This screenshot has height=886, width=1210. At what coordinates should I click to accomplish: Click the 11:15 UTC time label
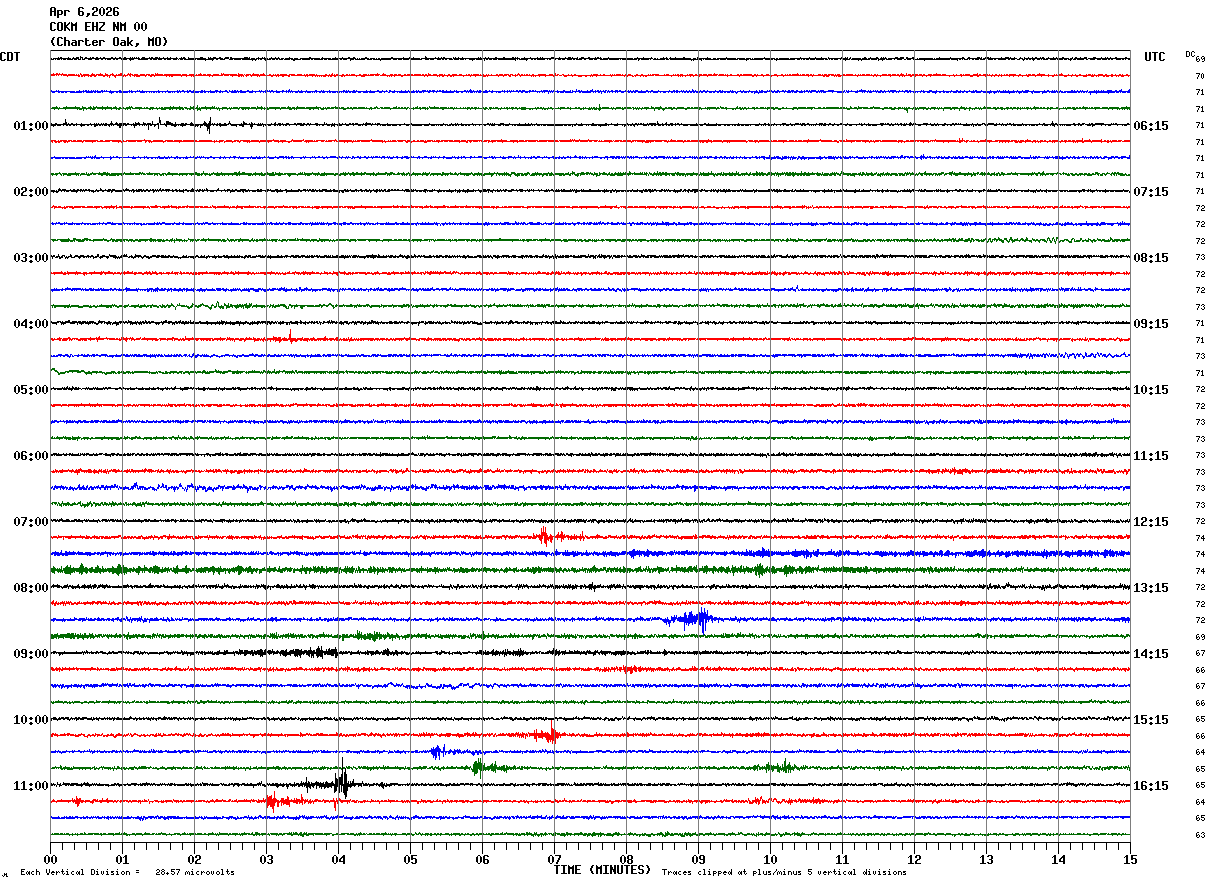[x=1151, y=456]
